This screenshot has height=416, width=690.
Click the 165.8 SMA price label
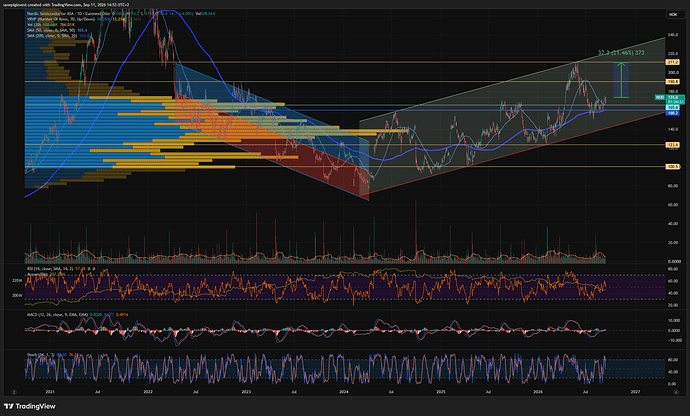[673, 107]
